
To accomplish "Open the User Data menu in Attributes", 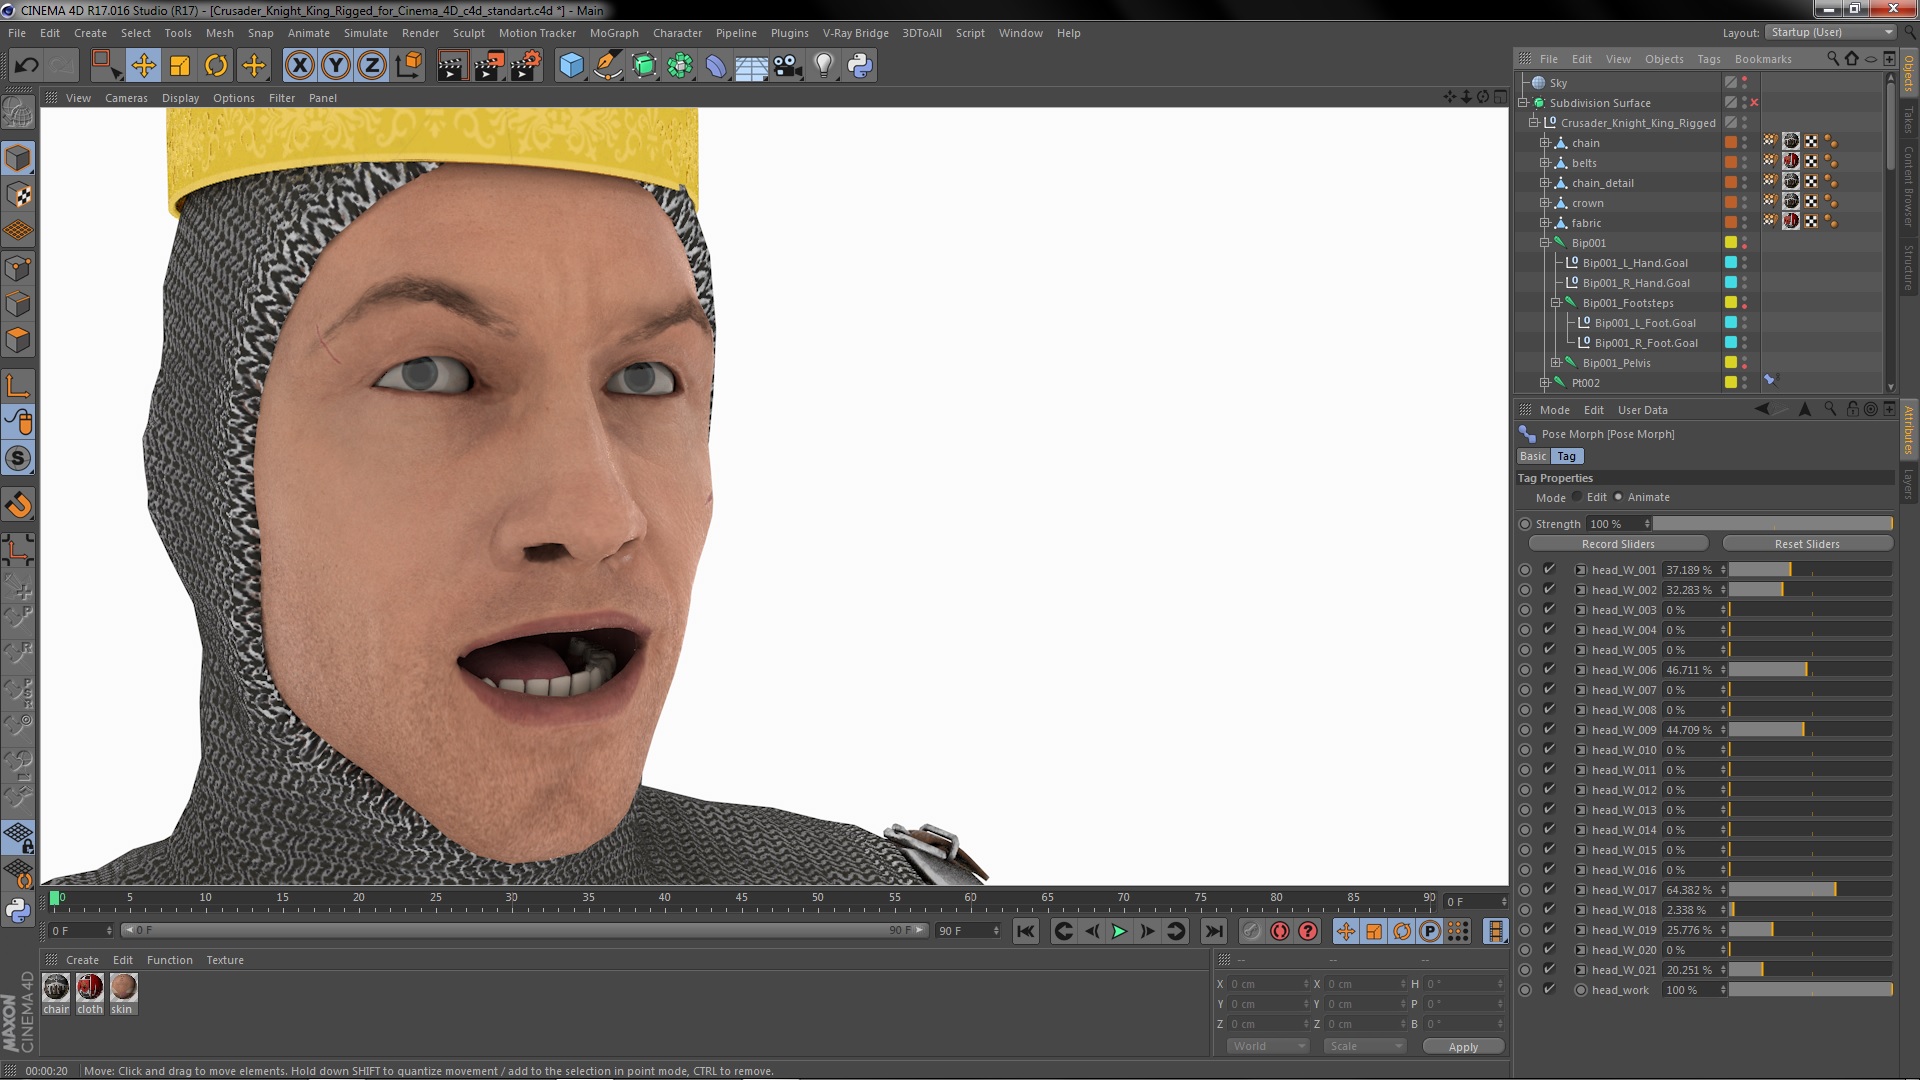I will [1642, 410].
